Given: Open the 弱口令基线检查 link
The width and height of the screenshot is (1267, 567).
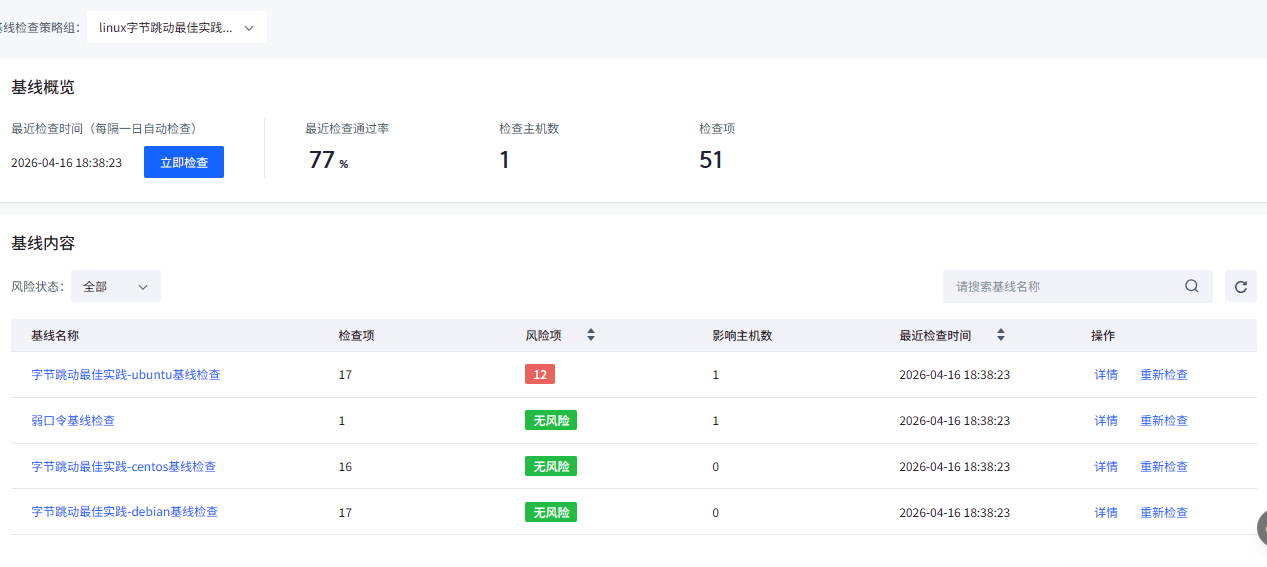Looking at the screenshot, I should point(73,421).
